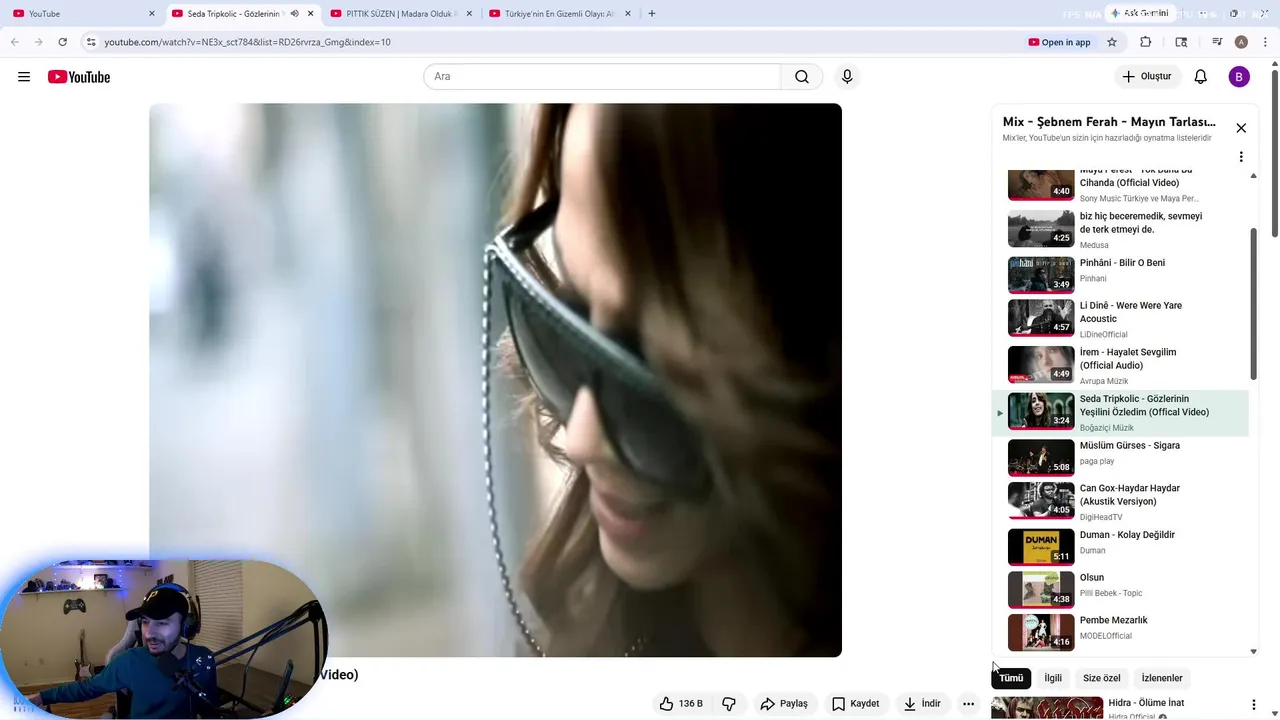The width and height of the screenshot is (1280, 720).
Task: Open Chrome three-dot menu
Action: tap(1266, 42)
